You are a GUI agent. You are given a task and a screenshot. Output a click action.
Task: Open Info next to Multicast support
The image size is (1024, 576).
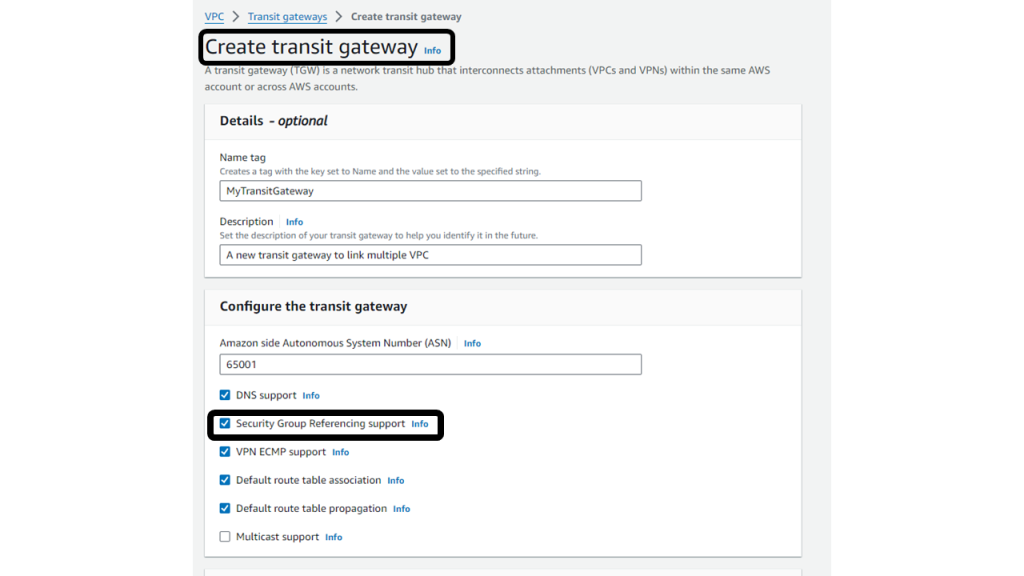pos(333,536)
